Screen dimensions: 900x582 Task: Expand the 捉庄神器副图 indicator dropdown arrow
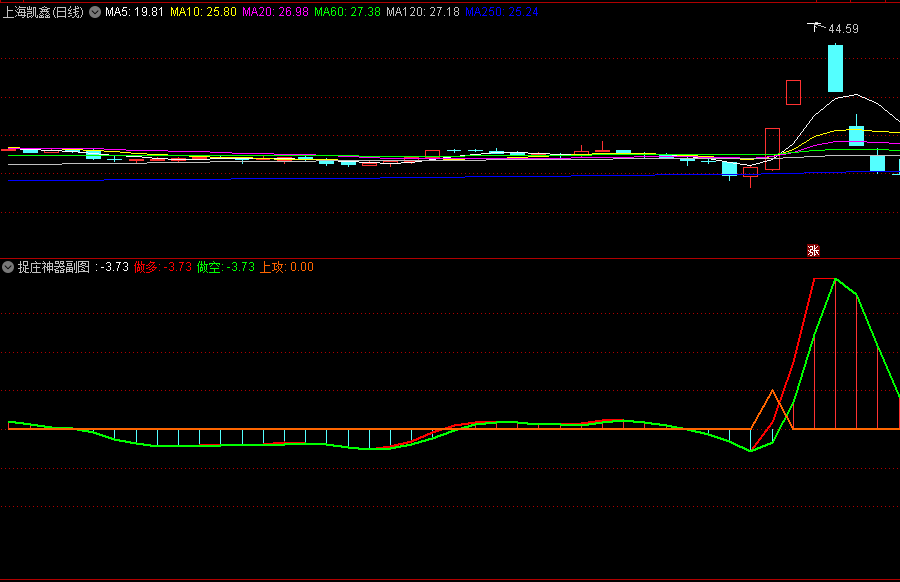click(x=8, y=267)
